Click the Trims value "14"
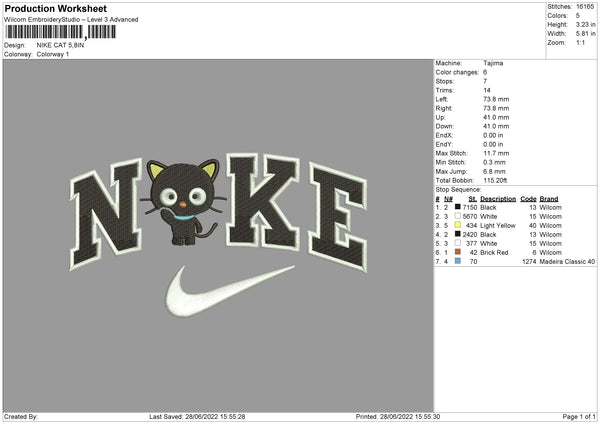This screenshot has height=424, width=600. click(x=487, y=90)
